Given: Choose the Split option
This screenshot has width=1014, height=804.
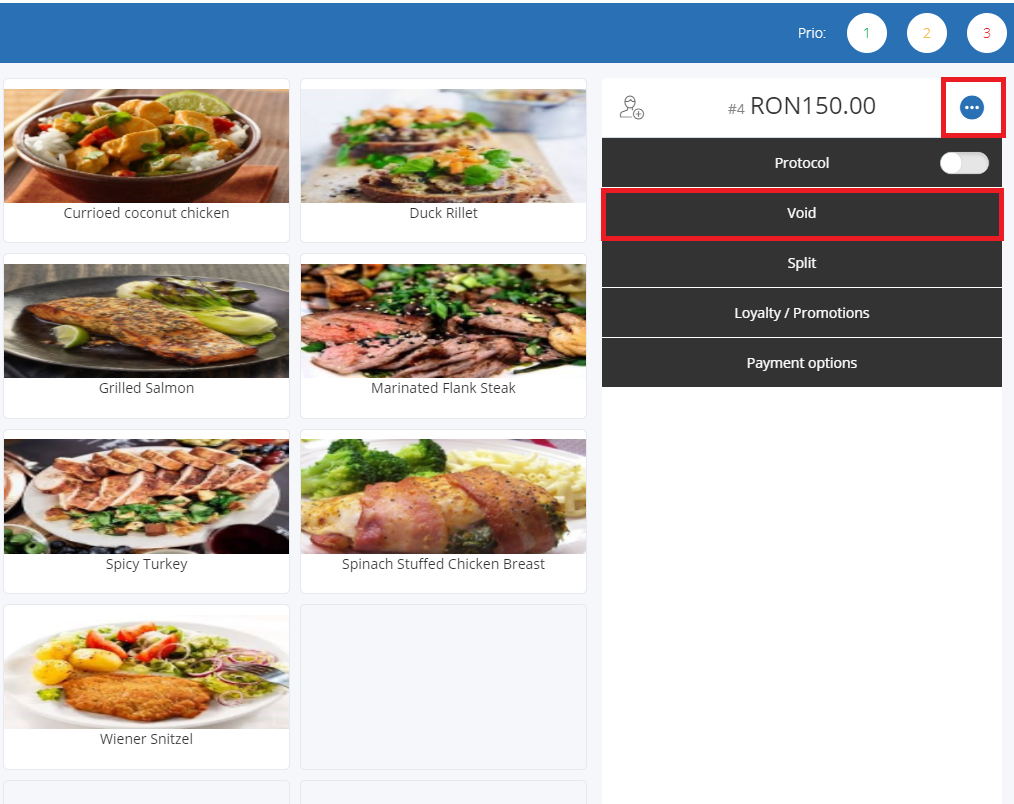Looking at the screenshot, I should 801,263.
